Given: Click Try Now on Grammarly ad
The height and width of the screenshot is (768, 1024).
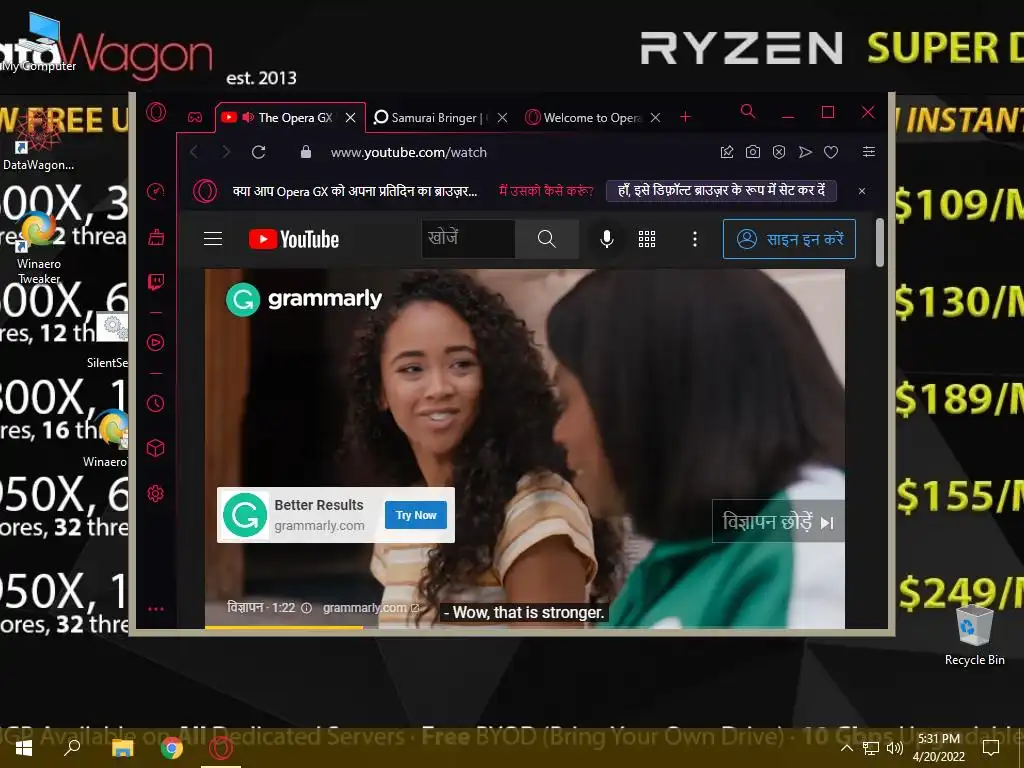Looking at the screenshot, I should pos(416,515).
